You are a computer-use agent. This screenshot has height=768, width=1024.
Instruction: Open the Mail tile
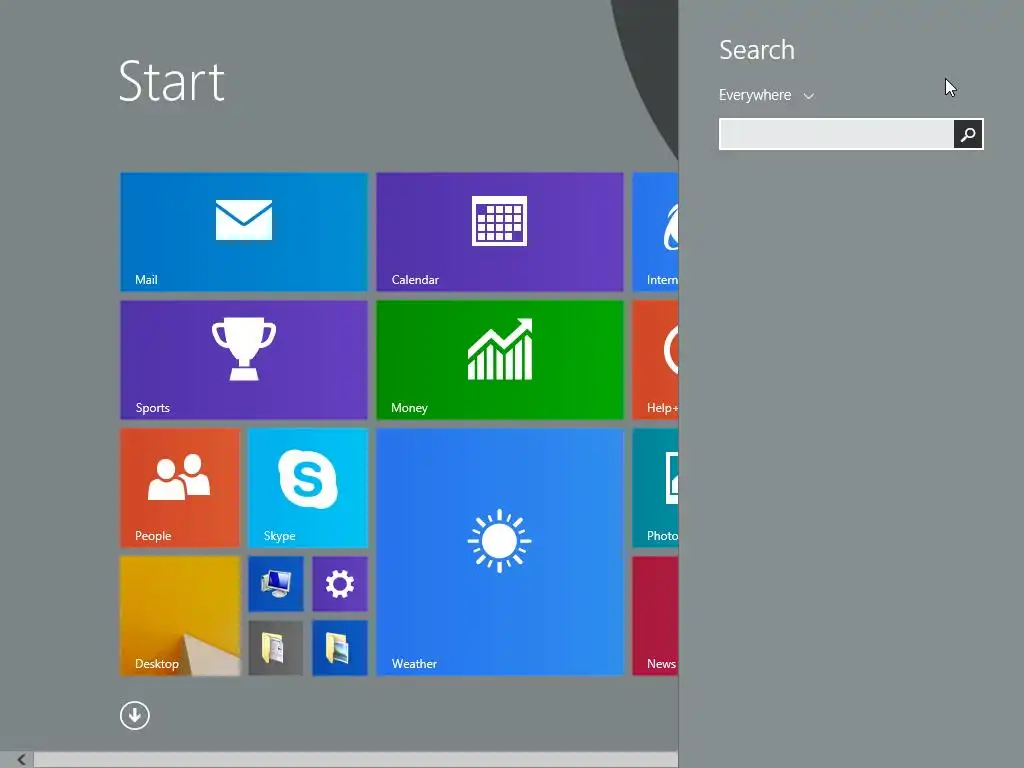[244, 232]
